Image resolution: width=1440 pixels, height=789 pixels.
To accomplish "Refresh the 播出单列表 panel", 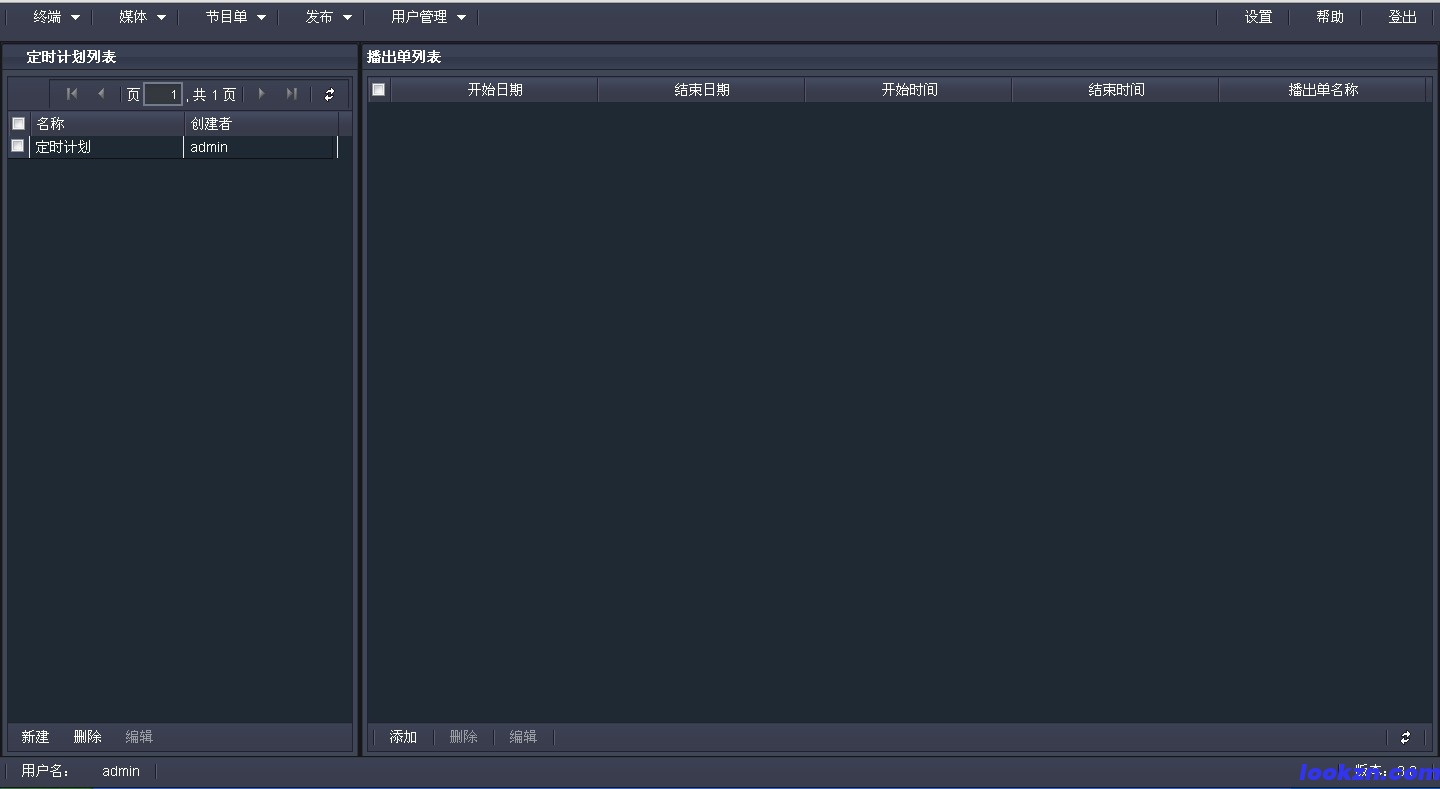I will (x=1405, y=737).
